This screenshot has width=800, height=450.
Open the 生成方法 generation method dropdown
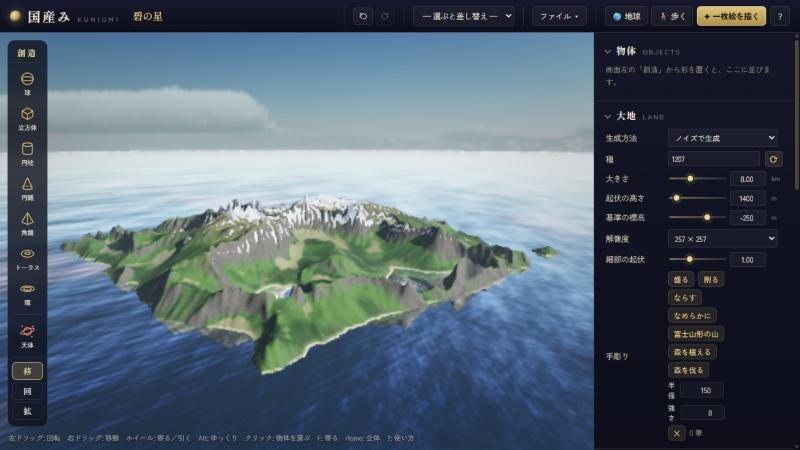point(722,138)
